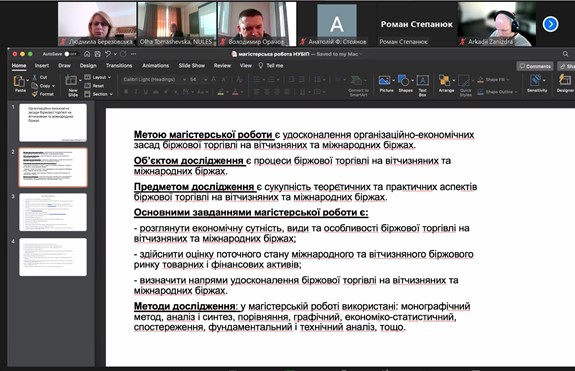Viewport: 575px width, 371px height.
Task: Click the Shape Fill paint bucket
Action: coord(480,80)
